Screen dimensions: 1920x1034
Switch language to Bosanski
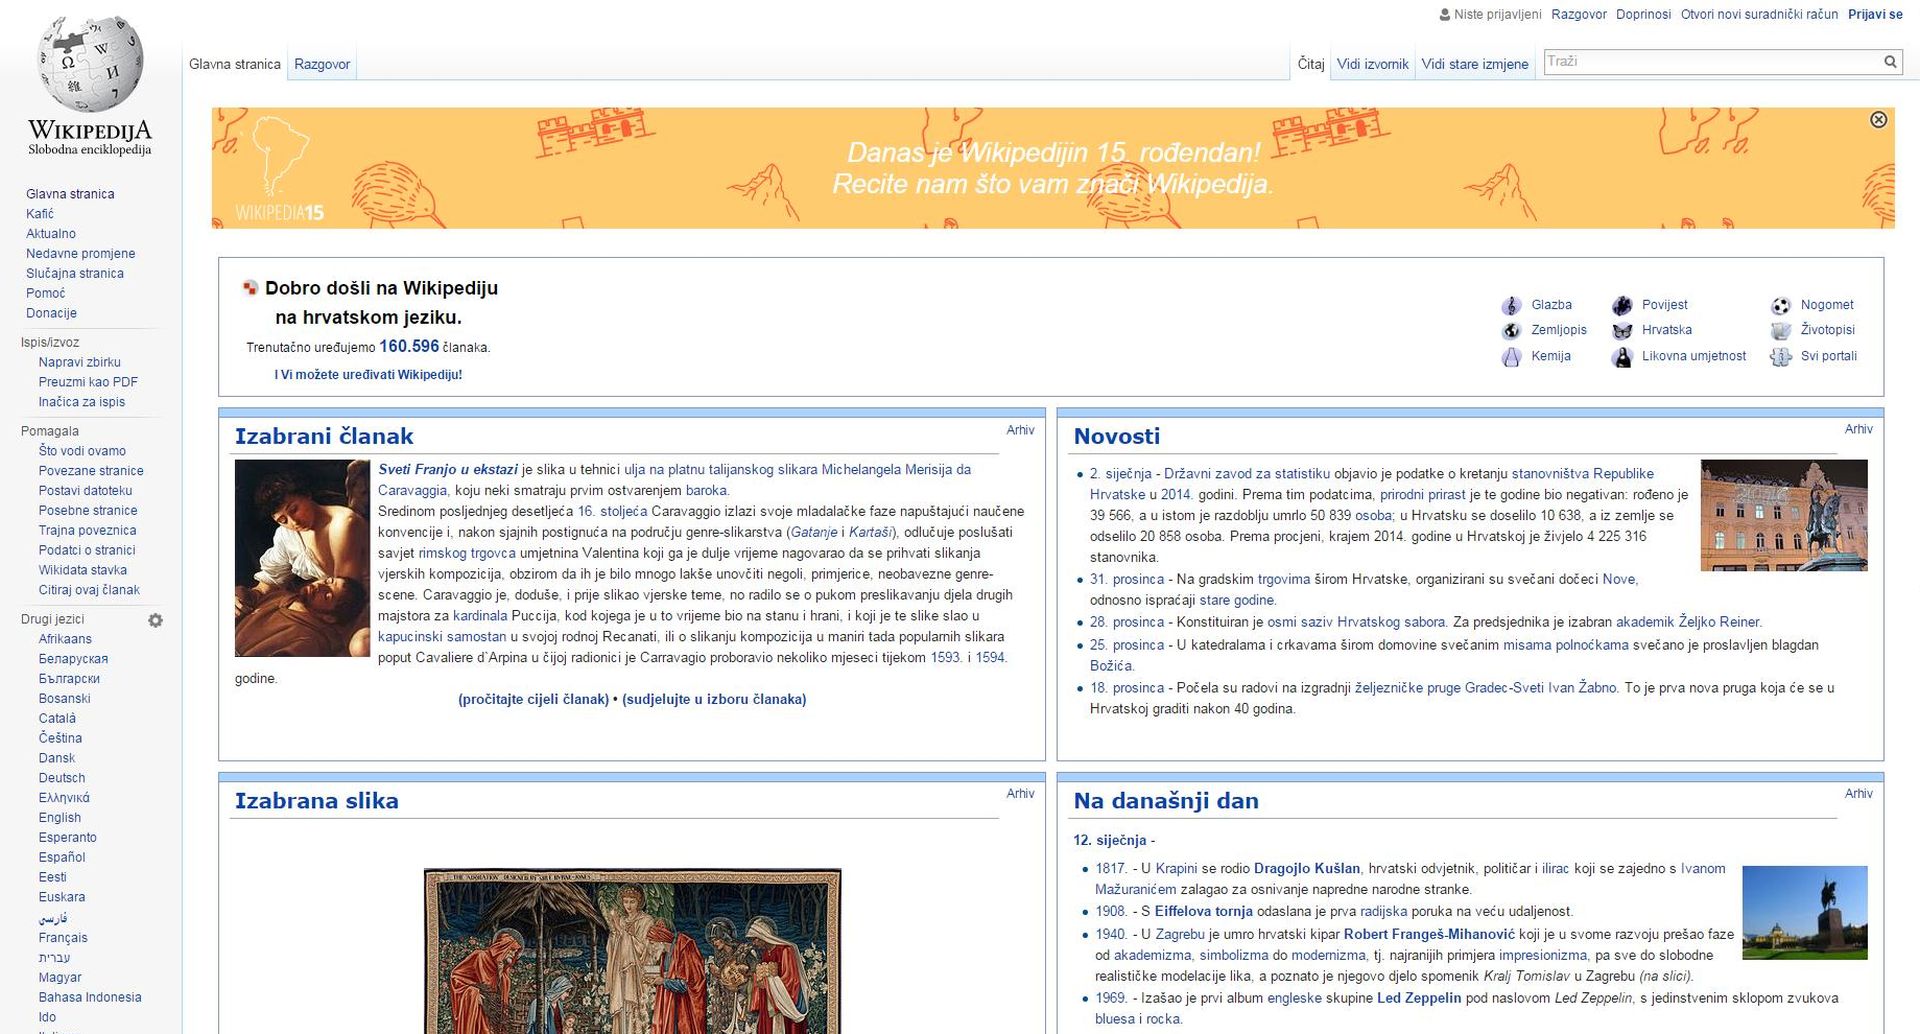(x=65, y=699)
